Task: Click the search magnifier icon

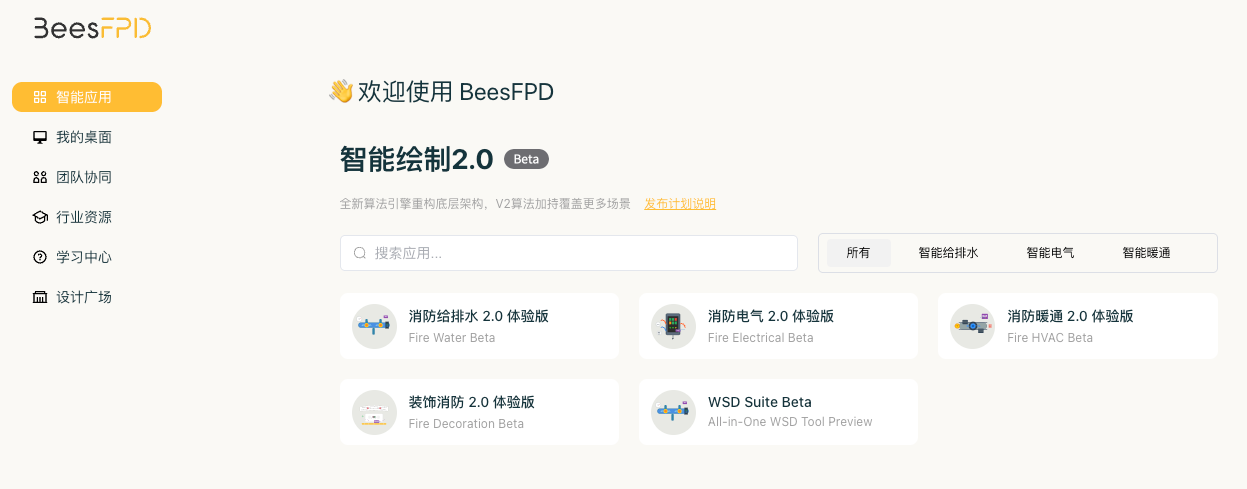Action: (360, 253)
